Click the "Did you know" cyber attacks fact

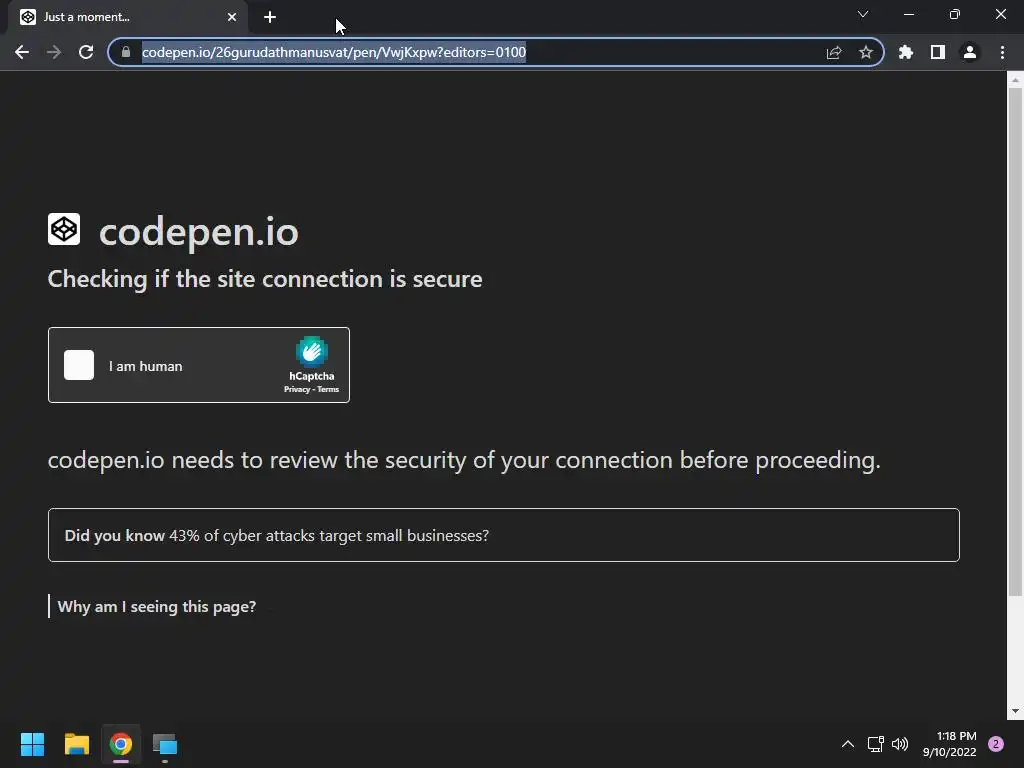pos(504,535)
